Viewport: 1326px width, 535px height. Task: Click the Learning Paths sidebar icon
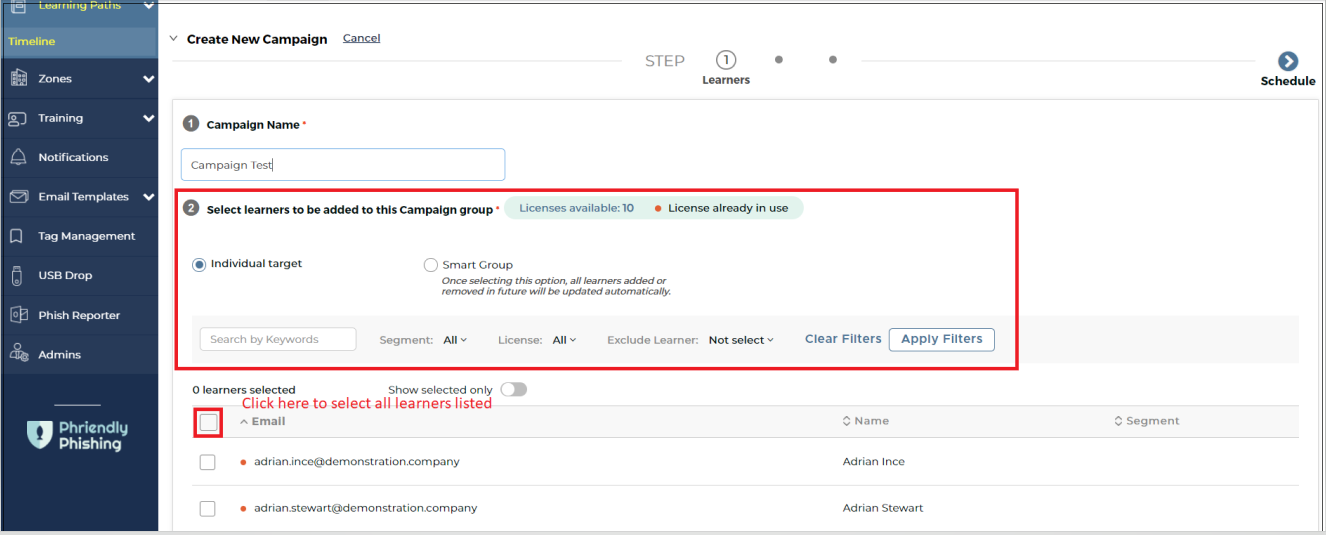(x=18, y=6)
